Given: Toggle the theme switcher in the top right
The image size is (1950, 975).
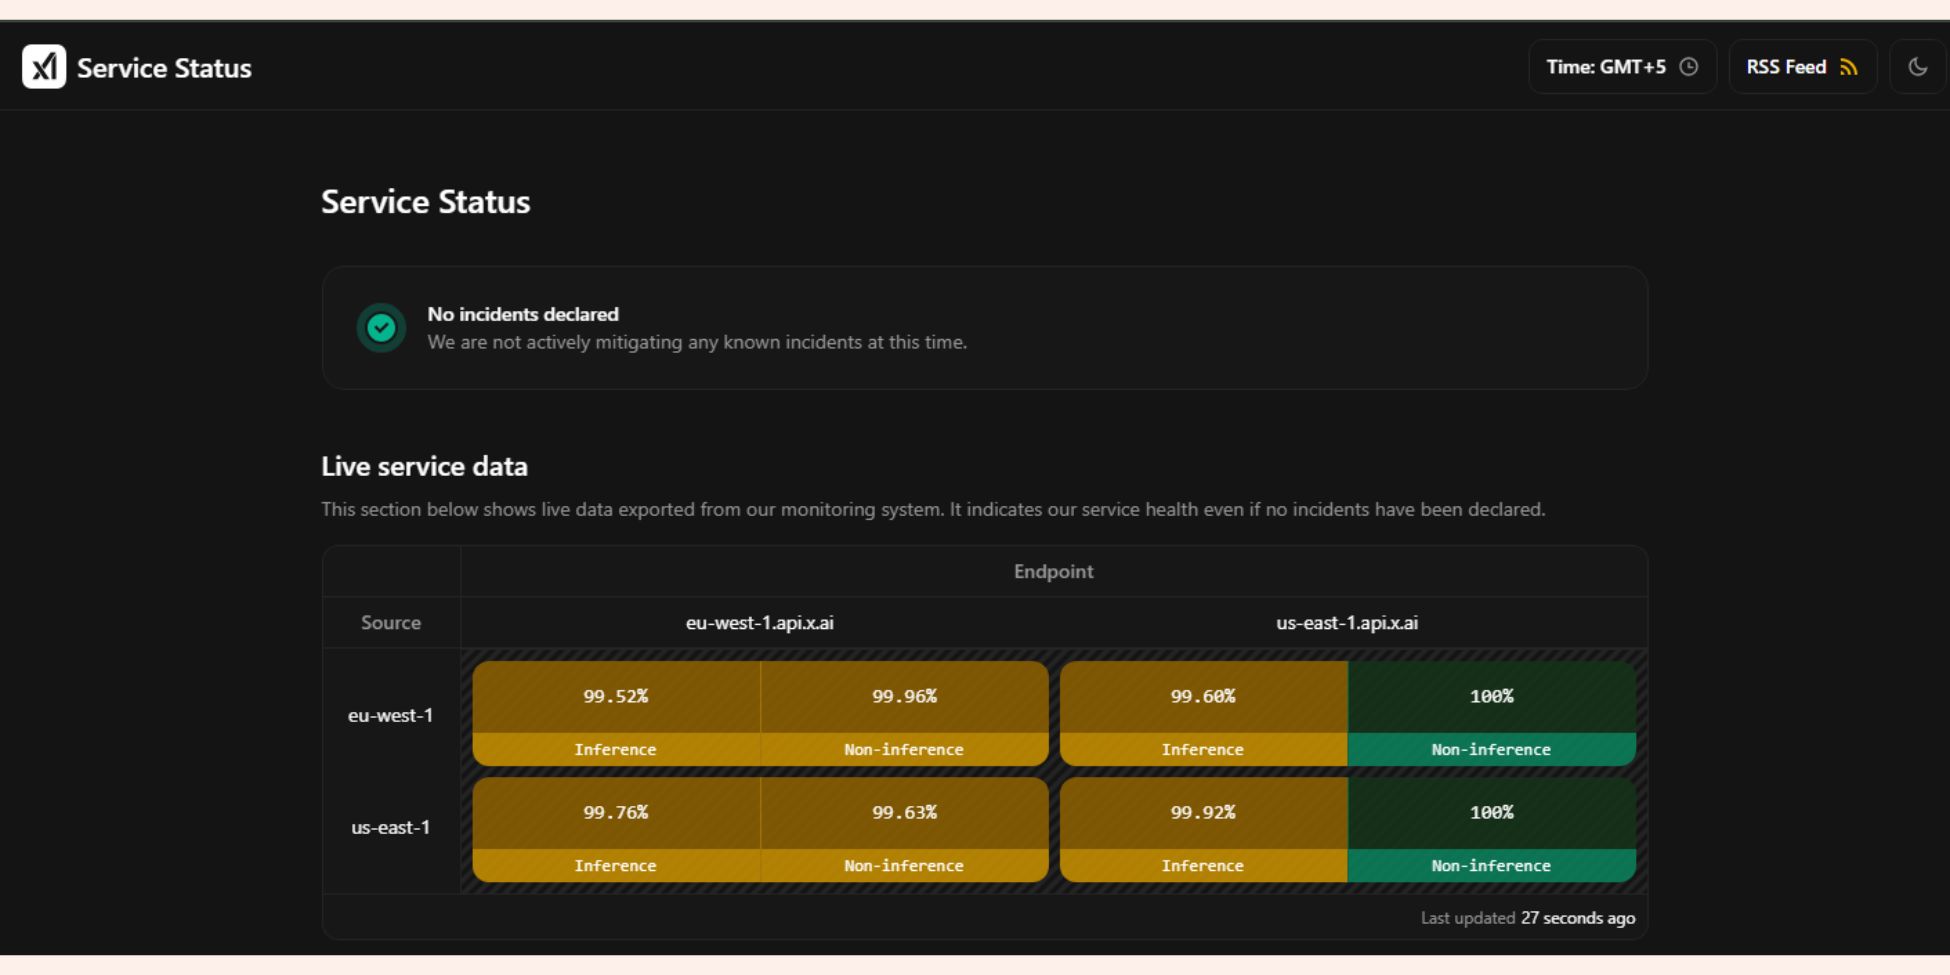Looking at the screenshot, I should (x=1917, y=66).
